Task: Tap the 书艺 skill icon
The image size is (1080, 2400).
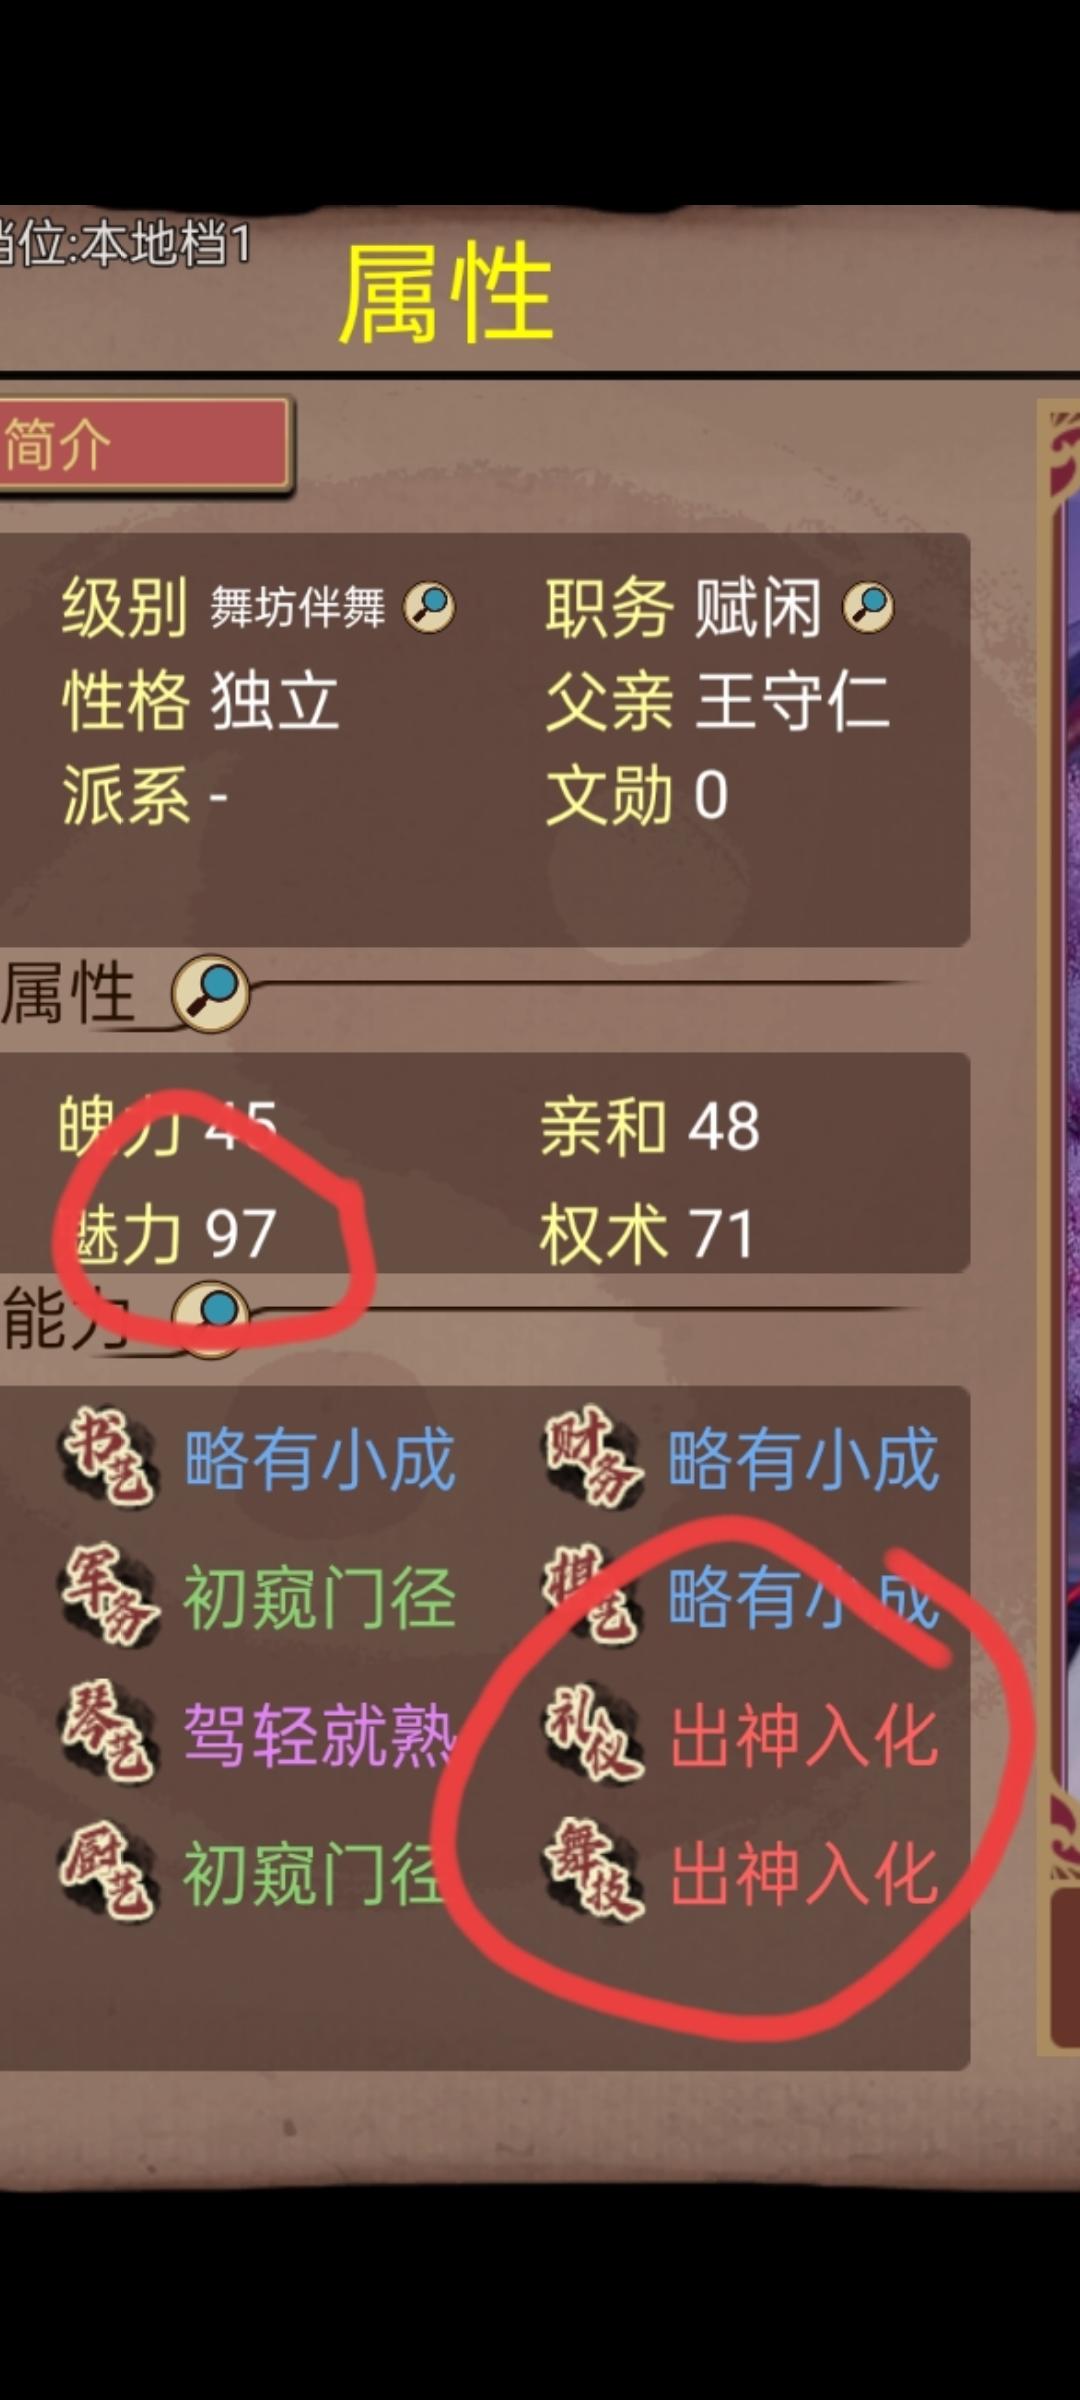Action: pyautogui.click(x=108, y=1457)
